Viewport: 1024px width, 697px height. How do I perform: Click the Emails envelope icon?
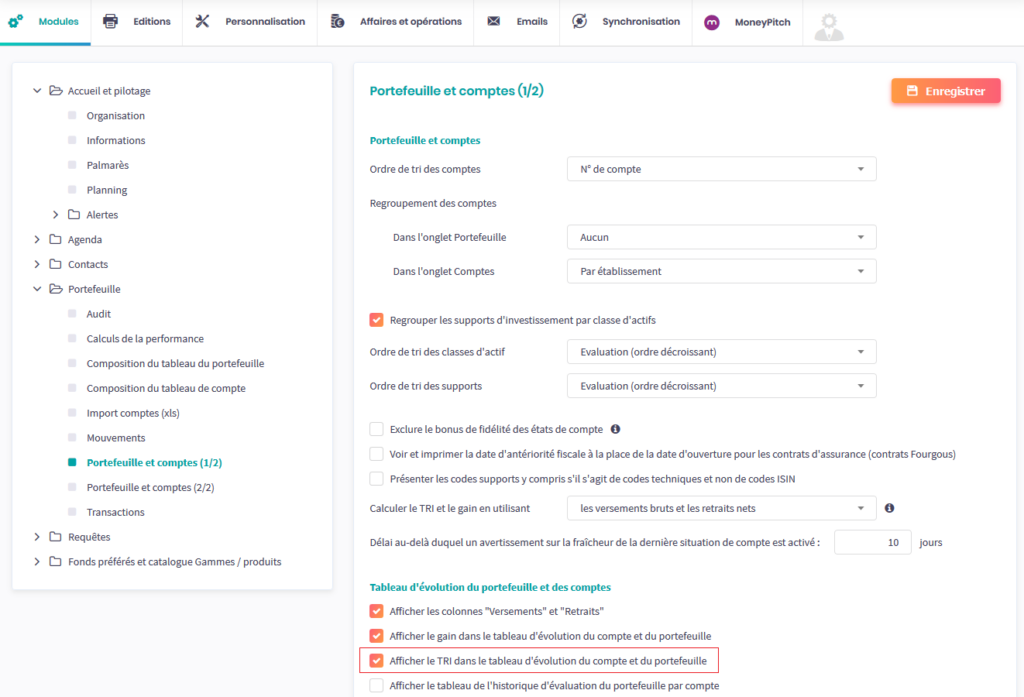[493, 22]
